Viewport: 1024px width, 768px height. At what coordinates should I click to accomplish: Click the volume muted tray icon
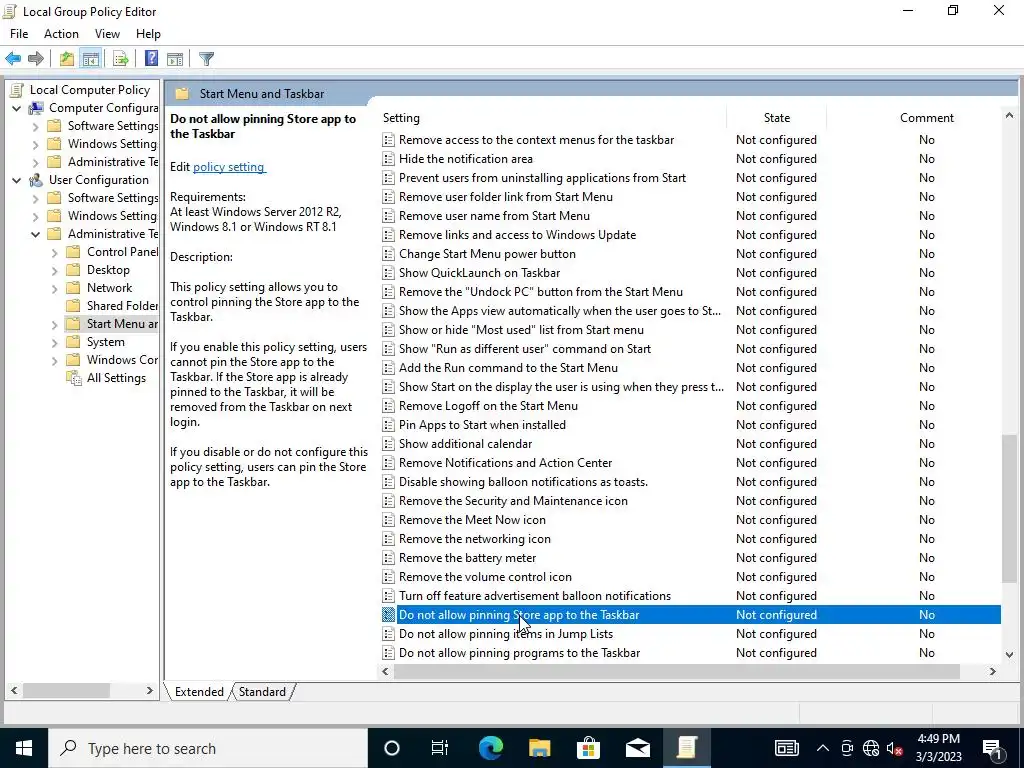tap(894, 748)
